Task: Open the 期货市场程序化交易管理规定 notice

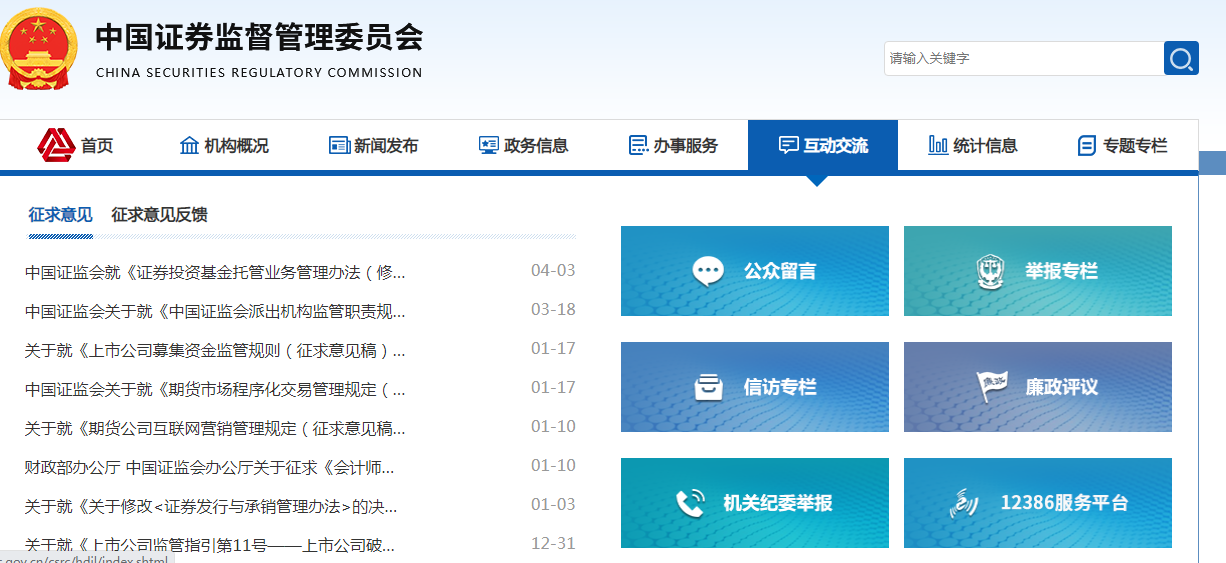Action: 215,389
